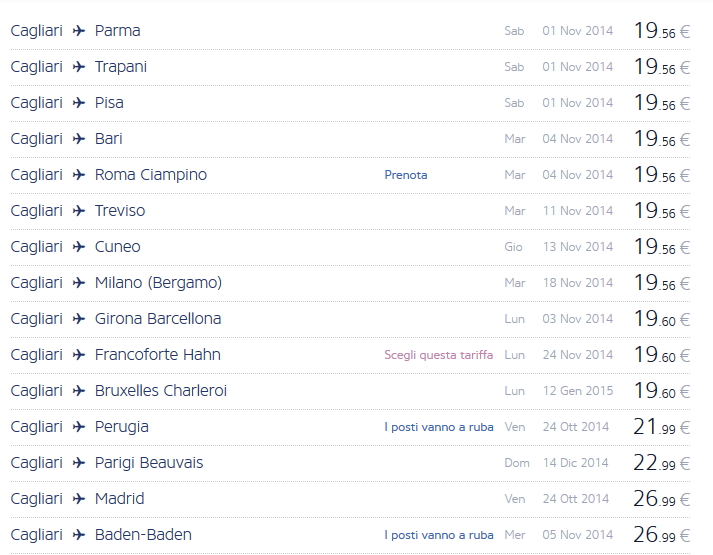This screenshot has height=555, width=713.
Task: Click the airplane icon beside Trapani
Action: tap(79, 67)
